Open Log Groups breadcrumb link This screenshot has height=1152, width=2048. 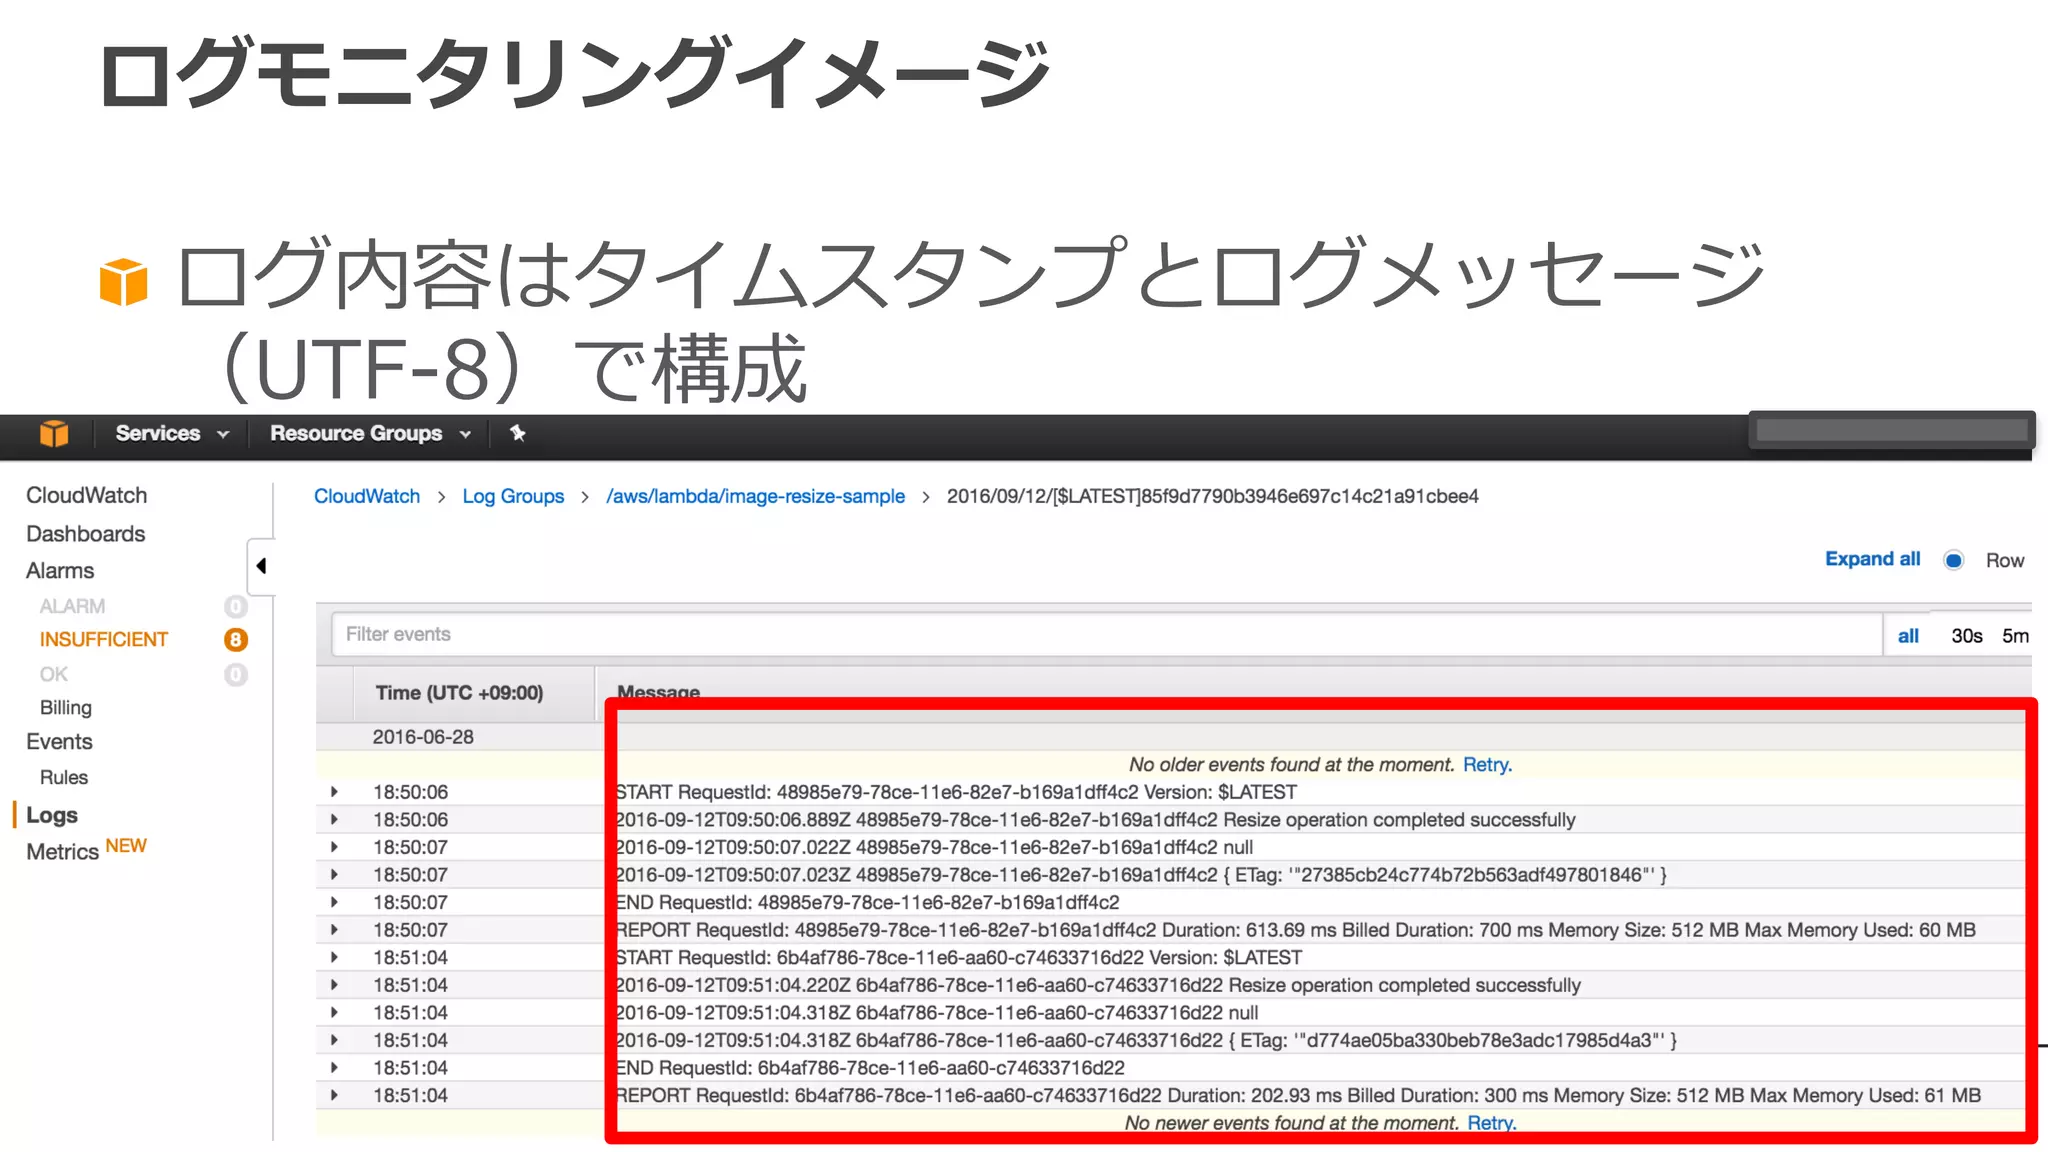(513, 496)
